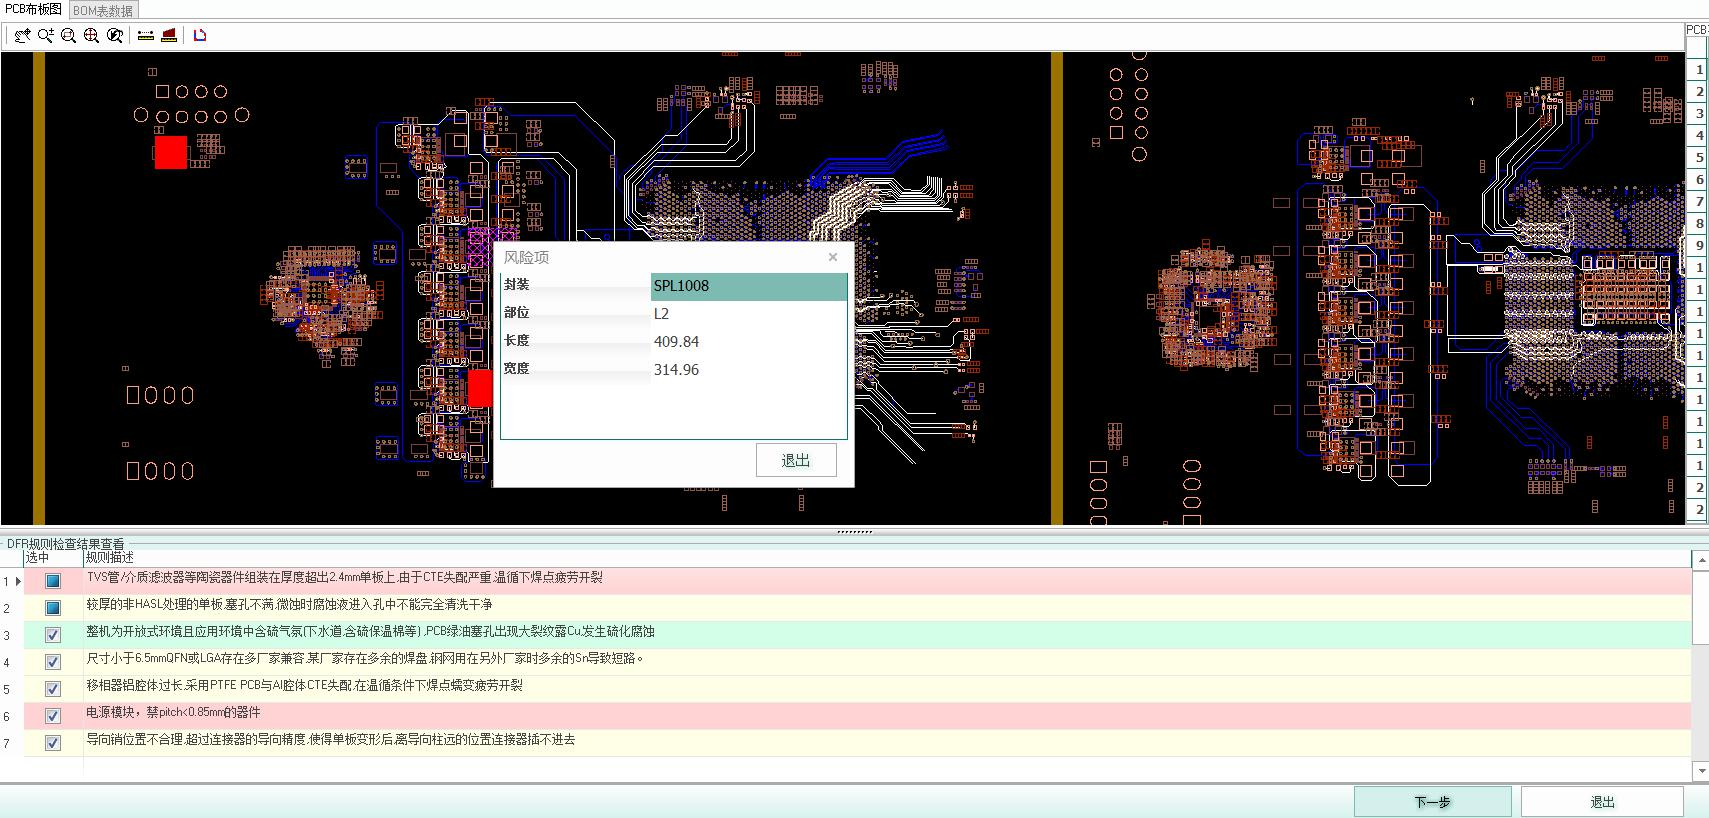Click the zoom in/out magnifier icon

[x=46, y=36]
